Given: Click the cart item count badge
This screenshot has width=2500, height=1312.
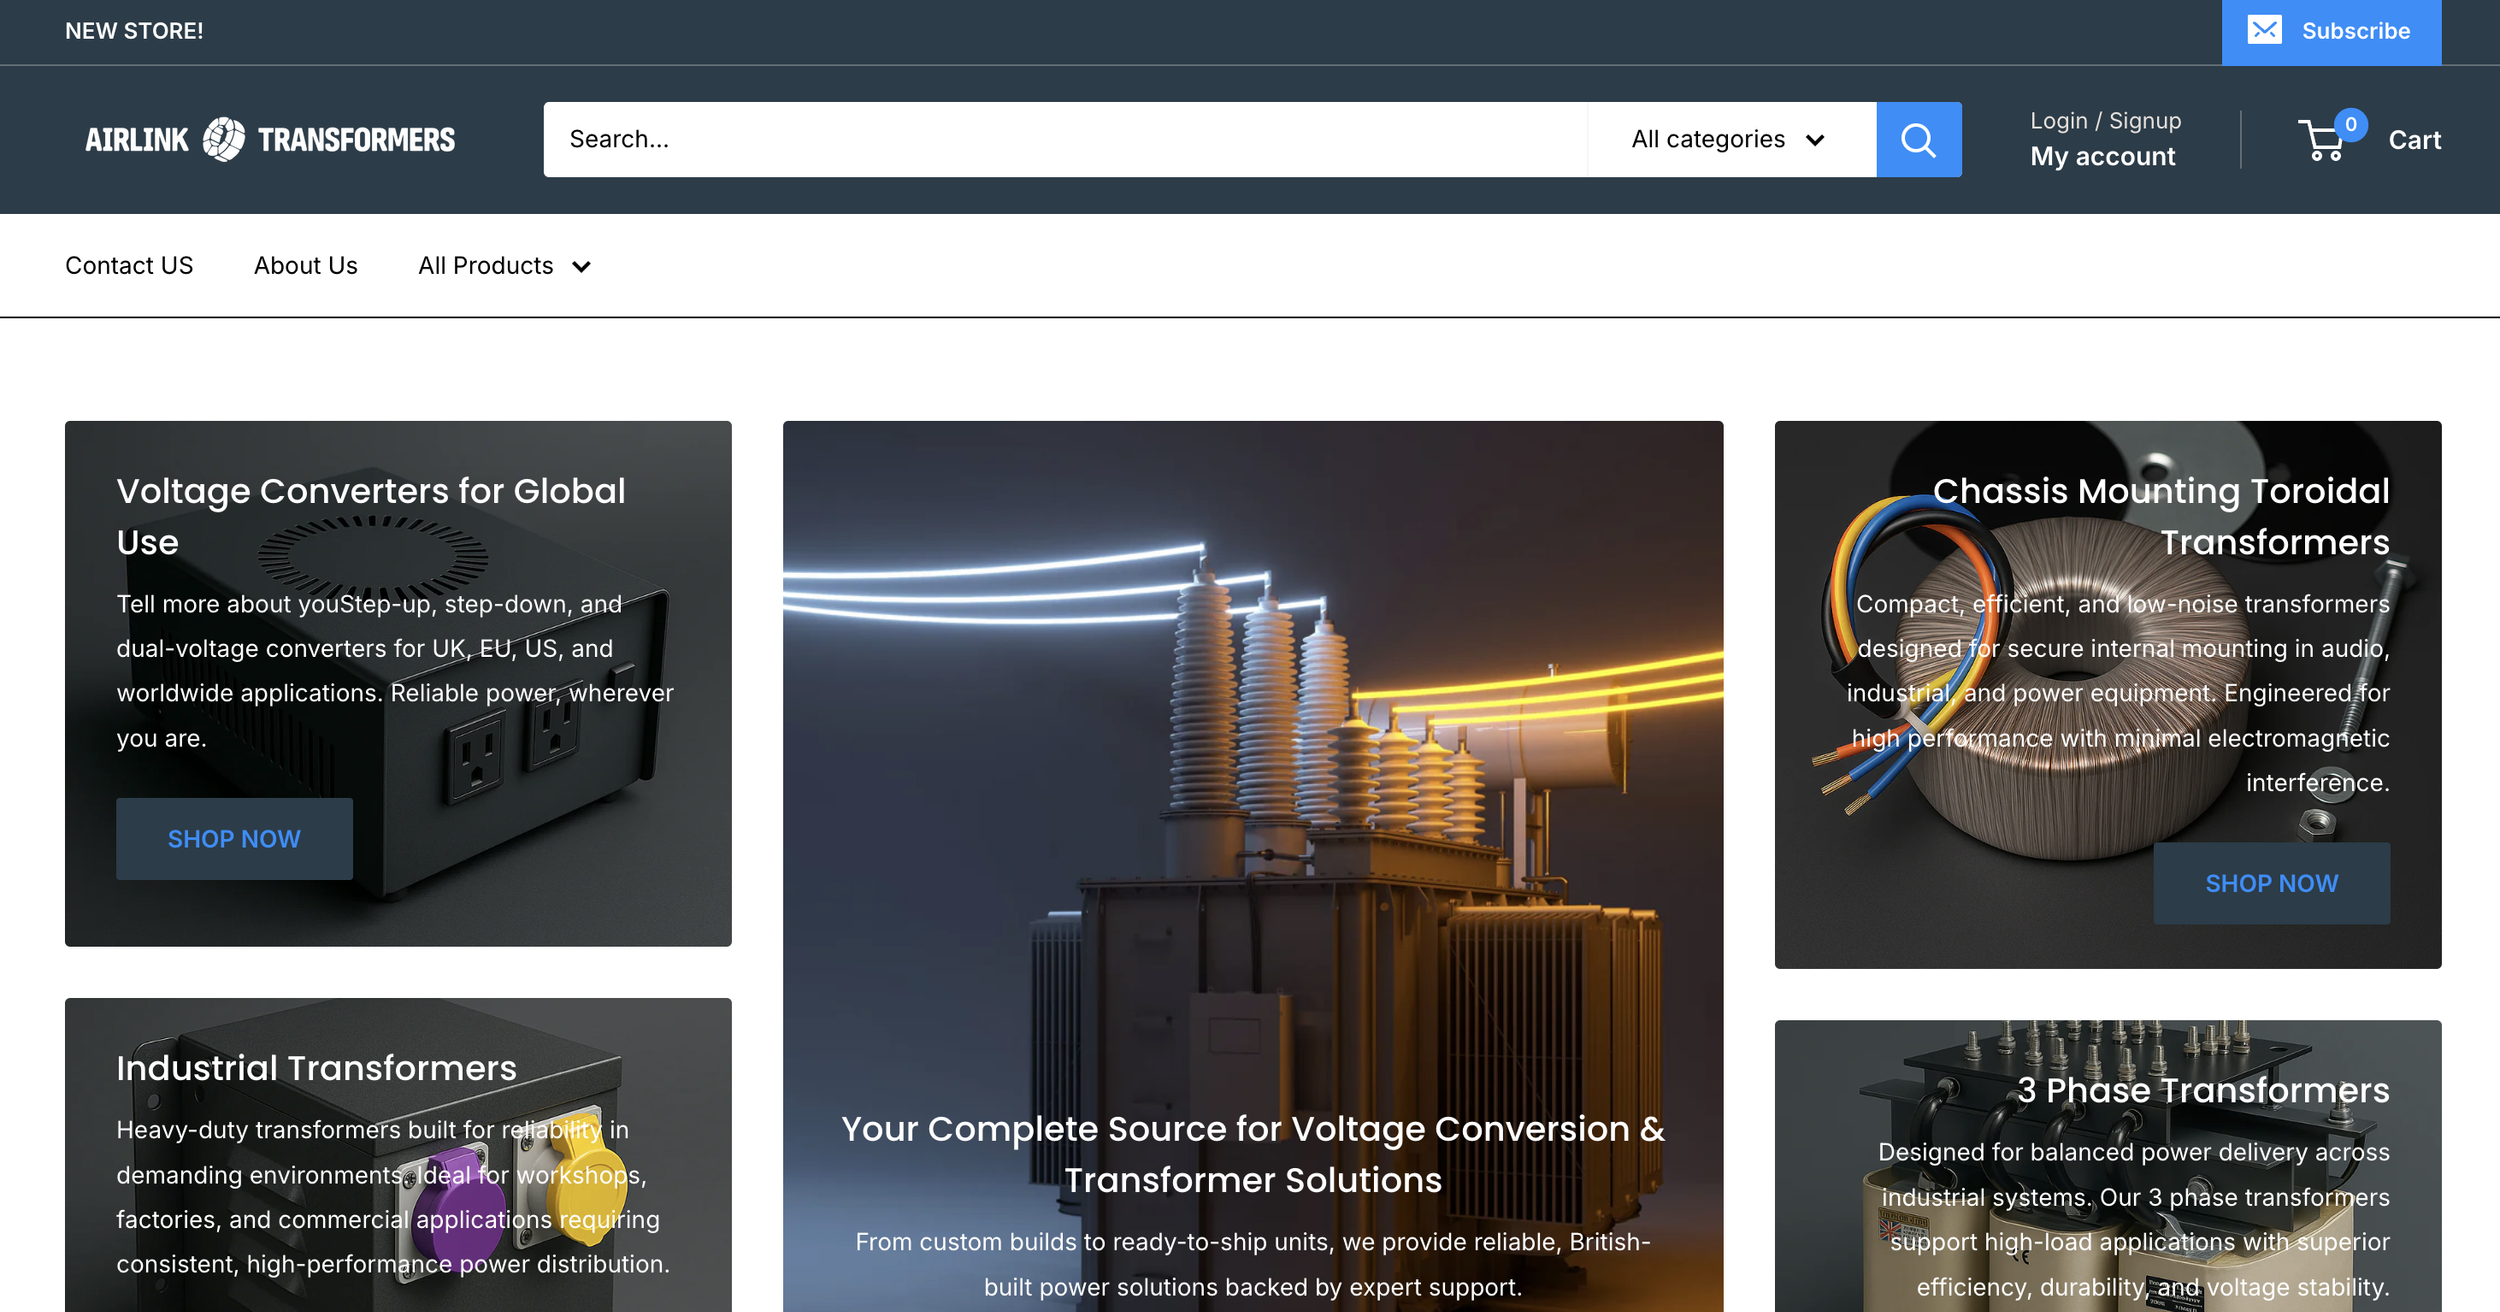Looking at the screenshot, I should (x=2351, y=124).
